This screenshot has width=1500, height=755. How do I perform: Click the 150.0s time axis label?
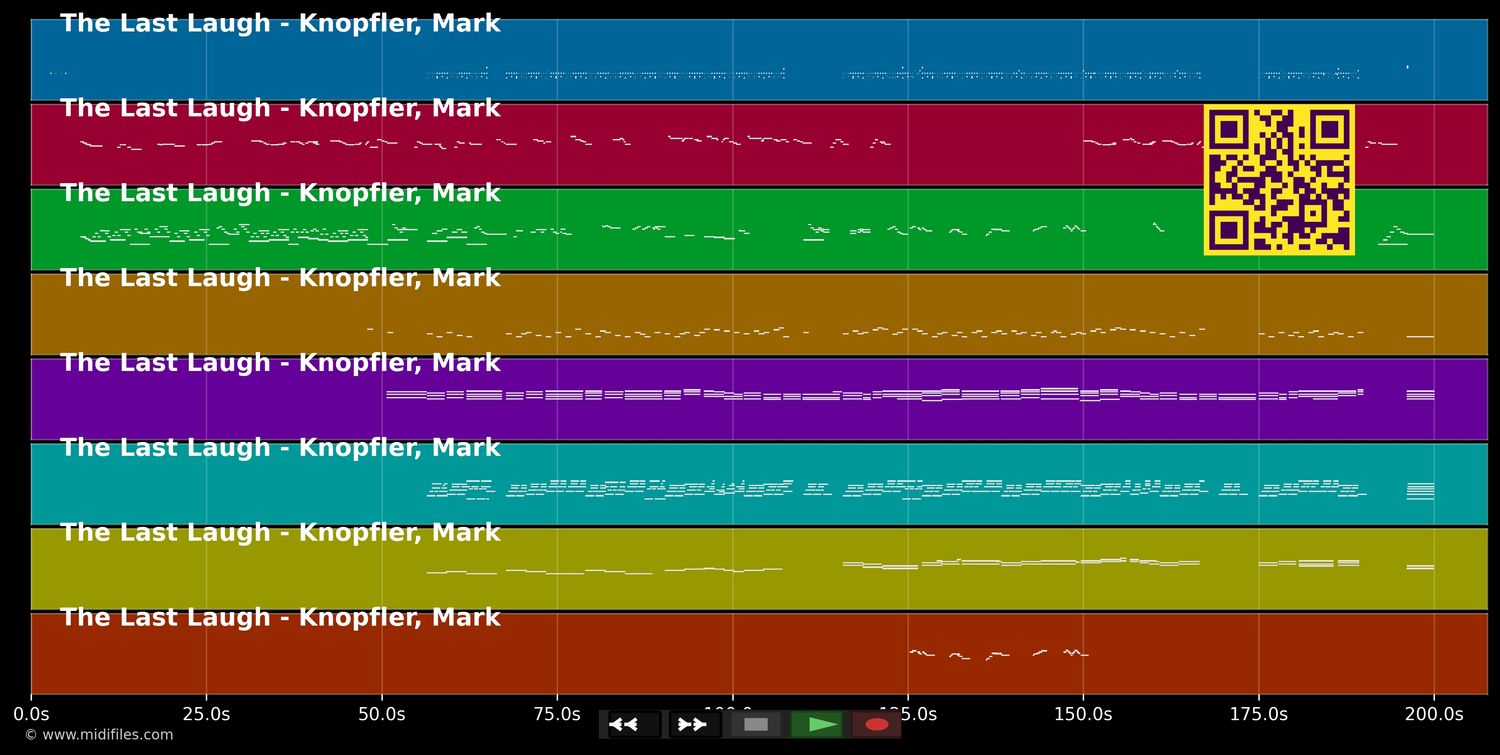click(1083, 714)
